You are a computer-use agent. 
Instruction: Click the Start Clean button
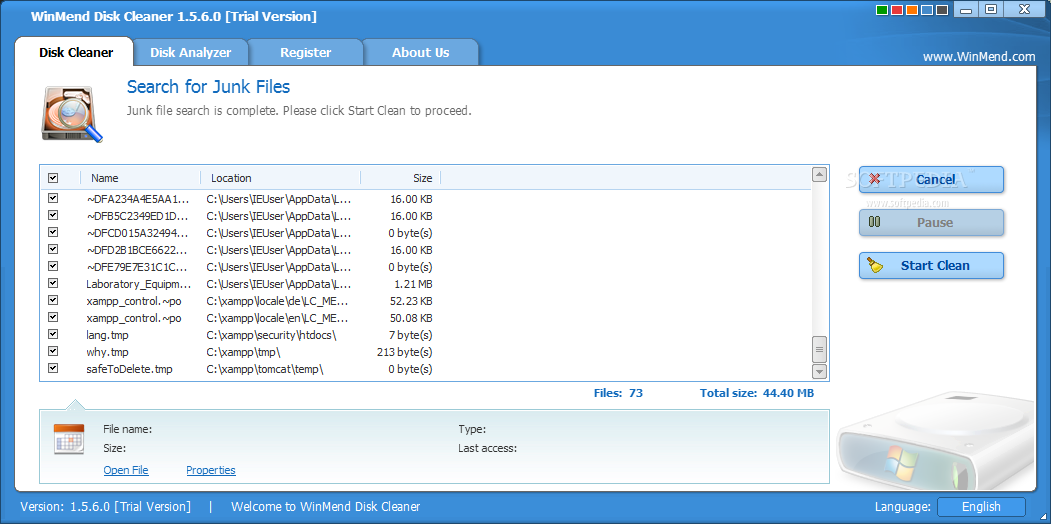932,265
